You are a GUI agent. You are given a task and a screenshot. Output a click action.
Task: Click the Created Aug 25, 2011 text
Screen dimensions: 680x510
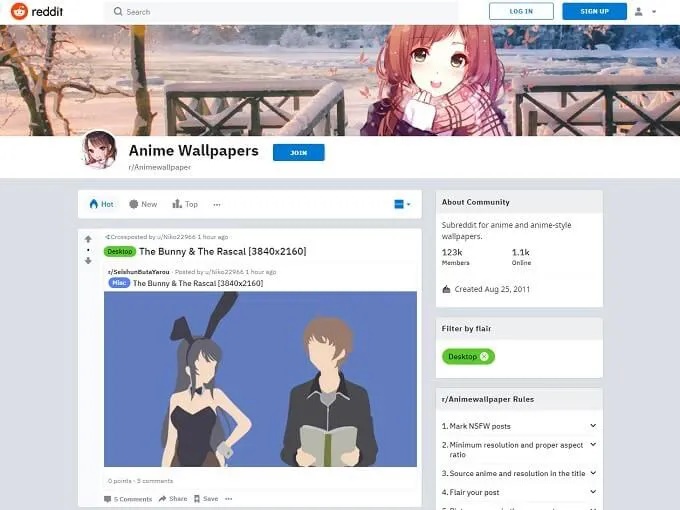[x=492, y=289]
